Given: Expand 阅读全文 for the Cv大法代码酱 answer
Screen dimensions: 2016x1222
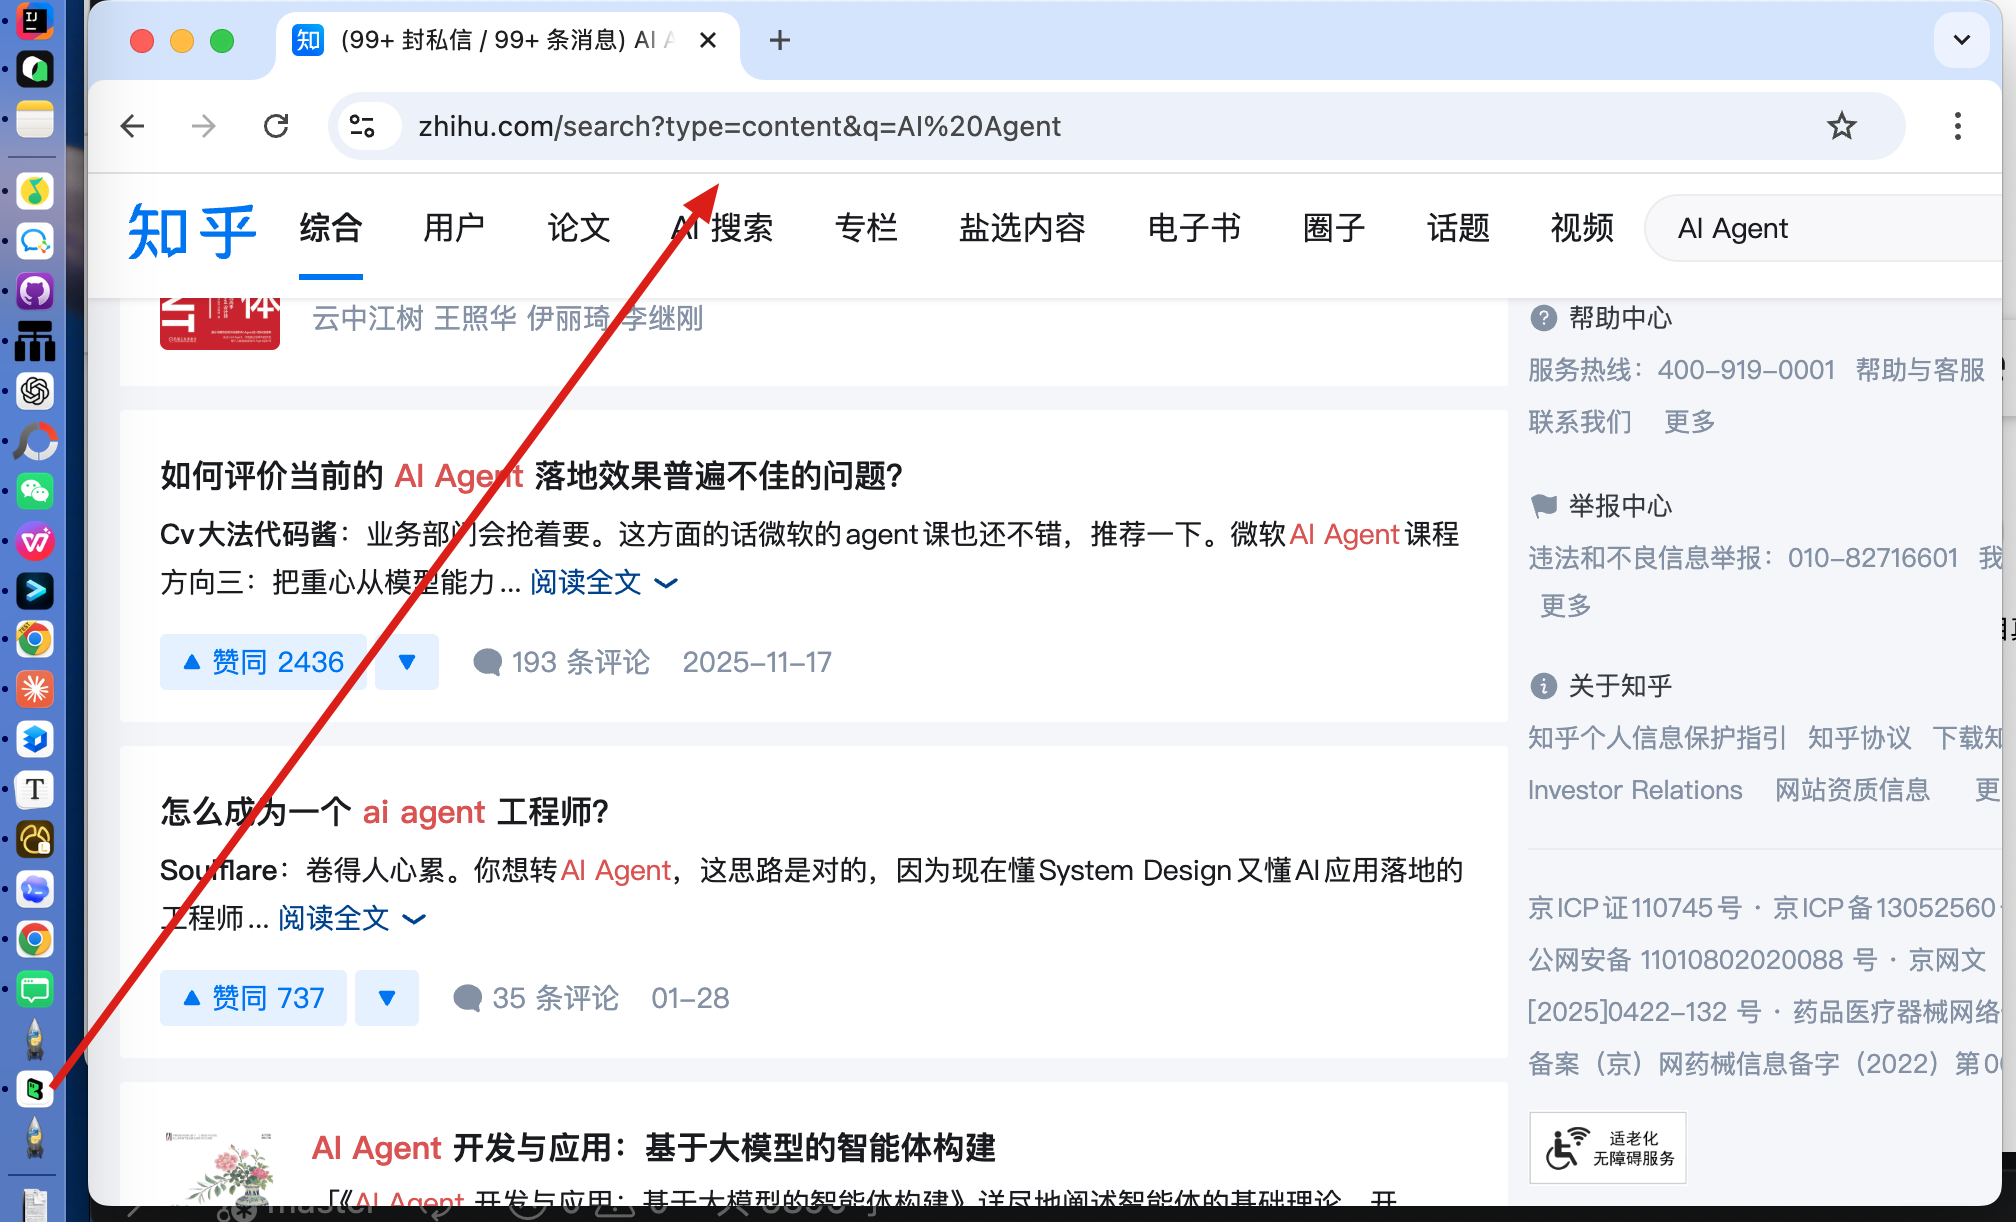Looking at the screenshot, I should coord(604,582).
